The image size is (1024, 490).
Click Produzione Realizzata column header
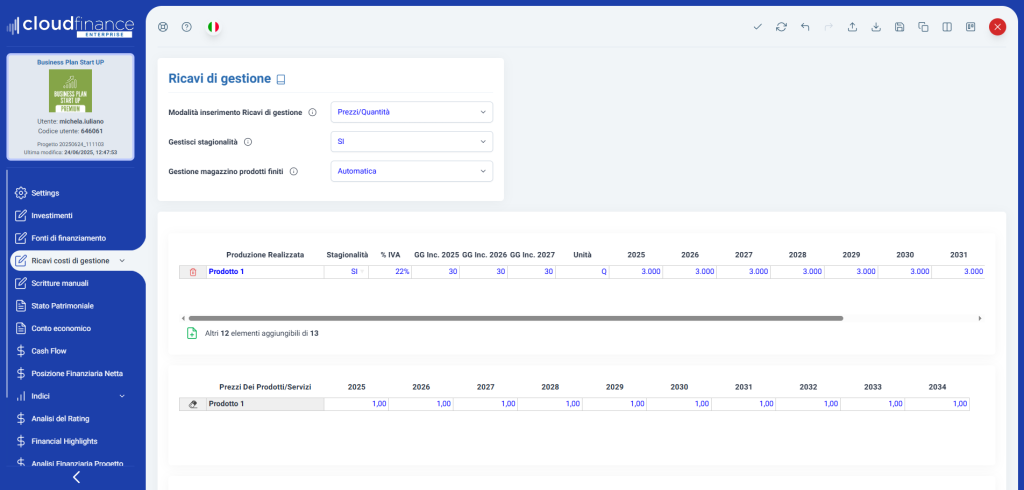(265, 255)
